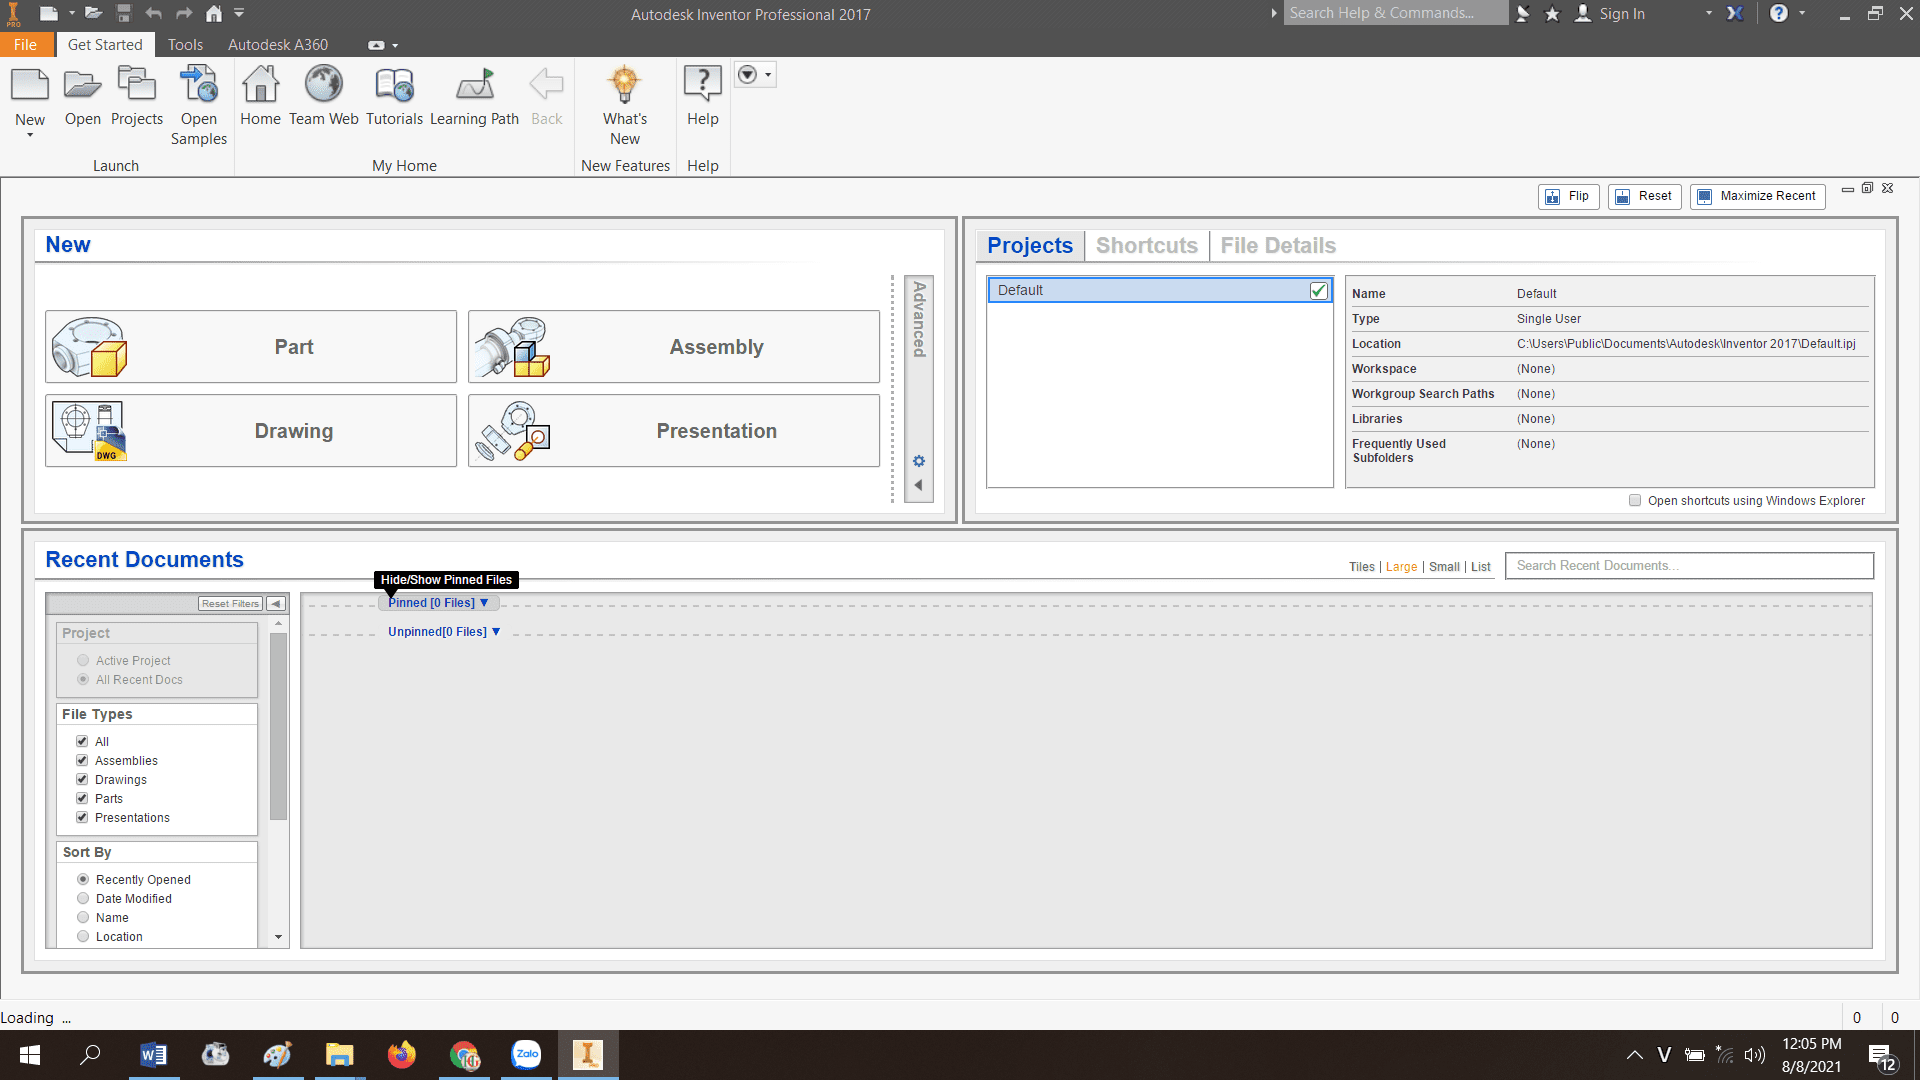Viewport: 1920px width, 1080px height.
Task: Click the Reset layout button
Action: pyautogui.click(x=1644, y=196)
